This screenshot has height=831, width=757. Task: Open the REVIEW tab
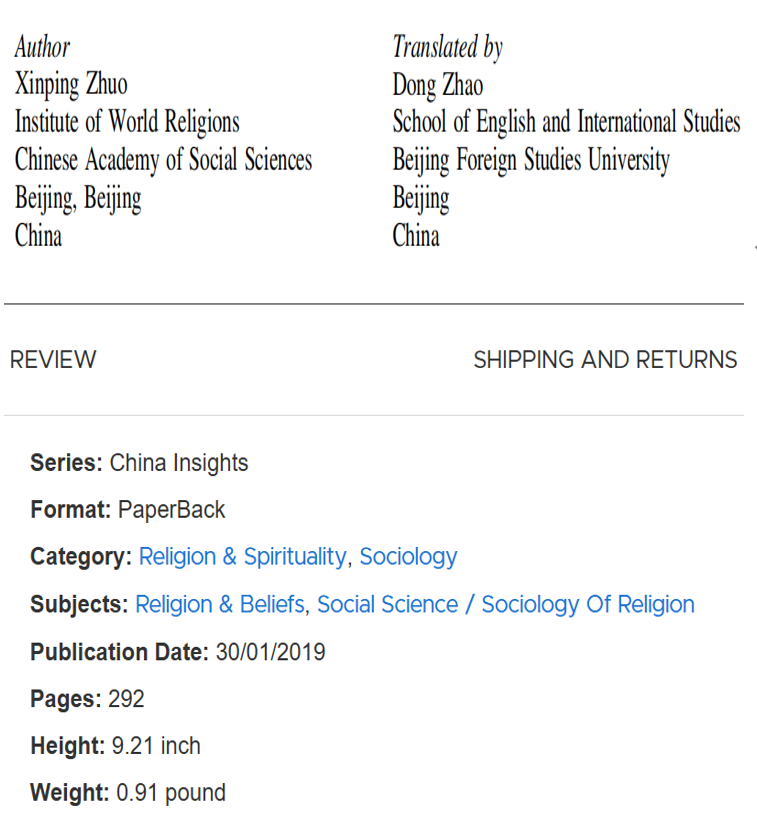(x=53, y=360)
